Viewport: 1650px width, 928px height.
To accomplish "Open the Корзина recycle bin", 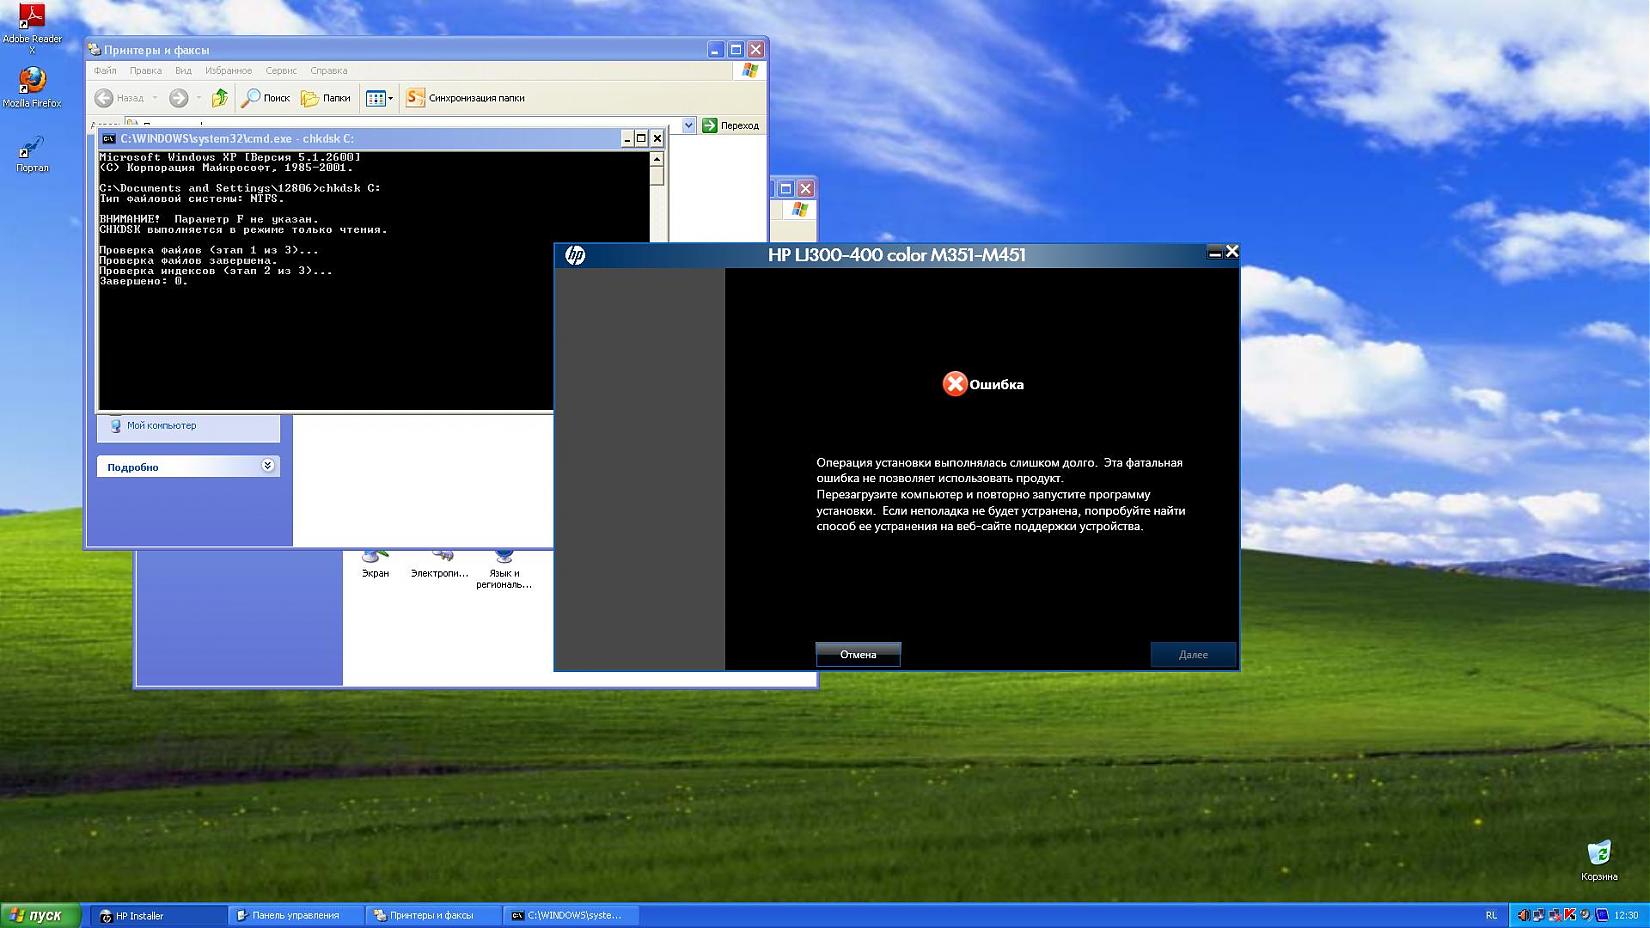I will (1599, 860).
